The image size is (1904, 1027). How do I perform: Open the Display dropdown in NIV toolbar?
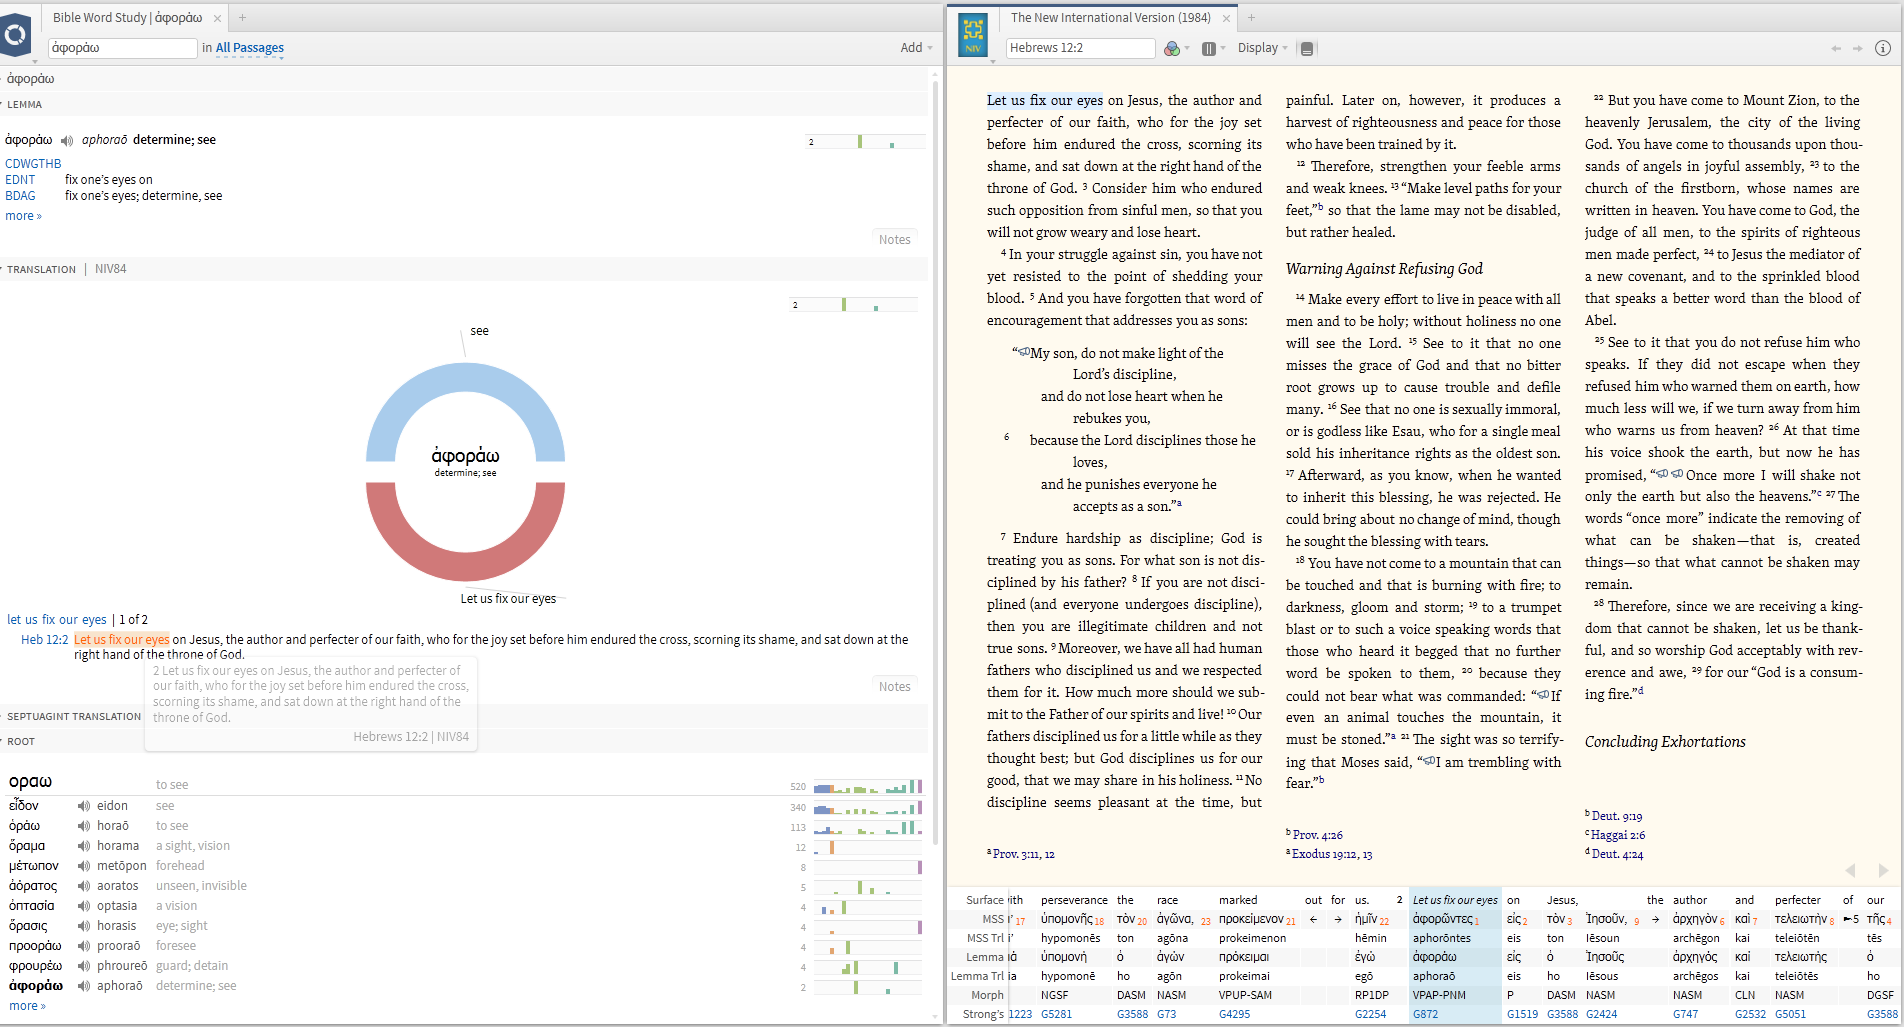coord(1262,48)
